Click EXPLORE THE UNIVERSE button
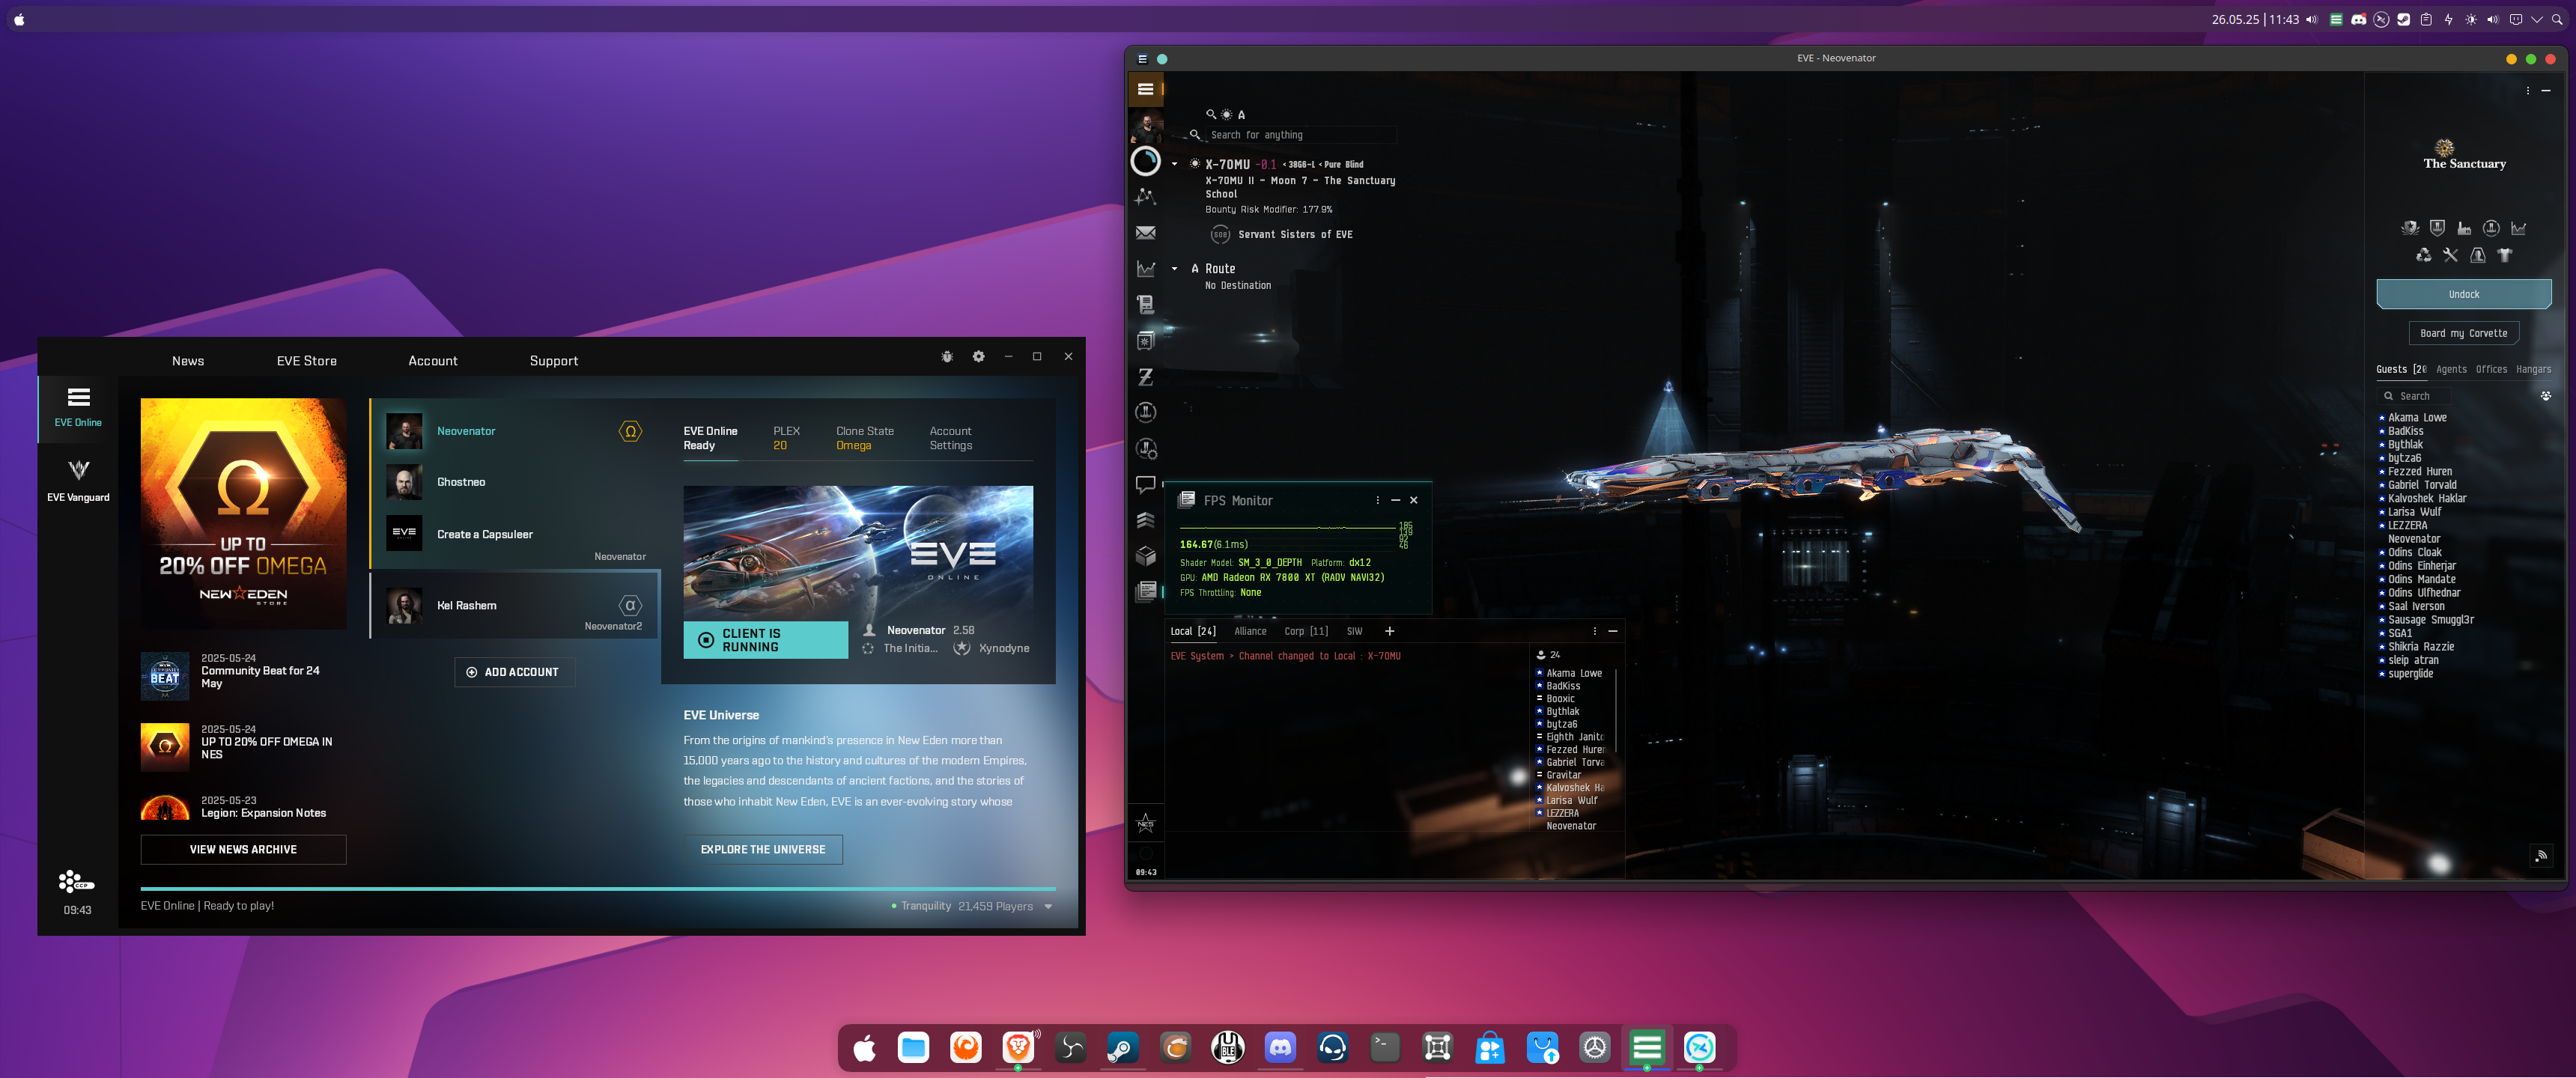Screen dimensions: 2576x1078 click(762, 849)
